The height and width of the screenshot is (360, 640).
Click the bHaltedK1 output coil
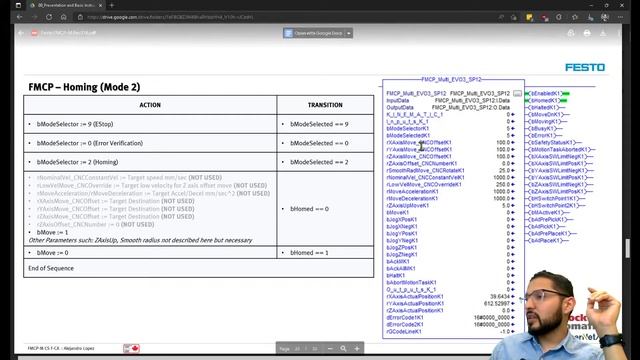coord(543,107)
